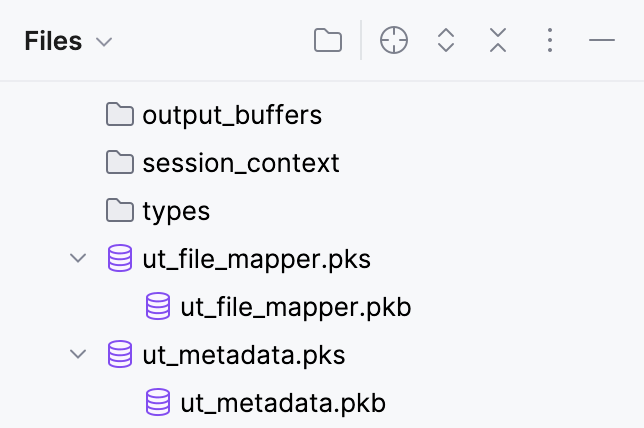Hide the Files panel with minimize dash
Viewport: 644px width, 428px height.
tap(601, 41)
